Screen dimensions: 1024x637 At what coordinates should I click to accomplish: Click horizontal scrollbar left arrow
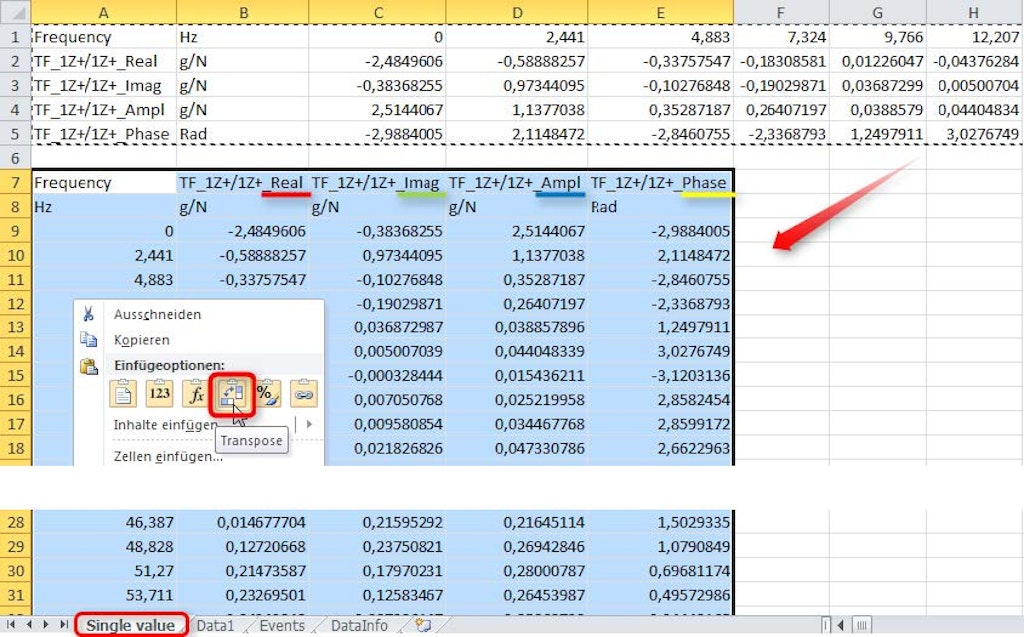(840, 626)
